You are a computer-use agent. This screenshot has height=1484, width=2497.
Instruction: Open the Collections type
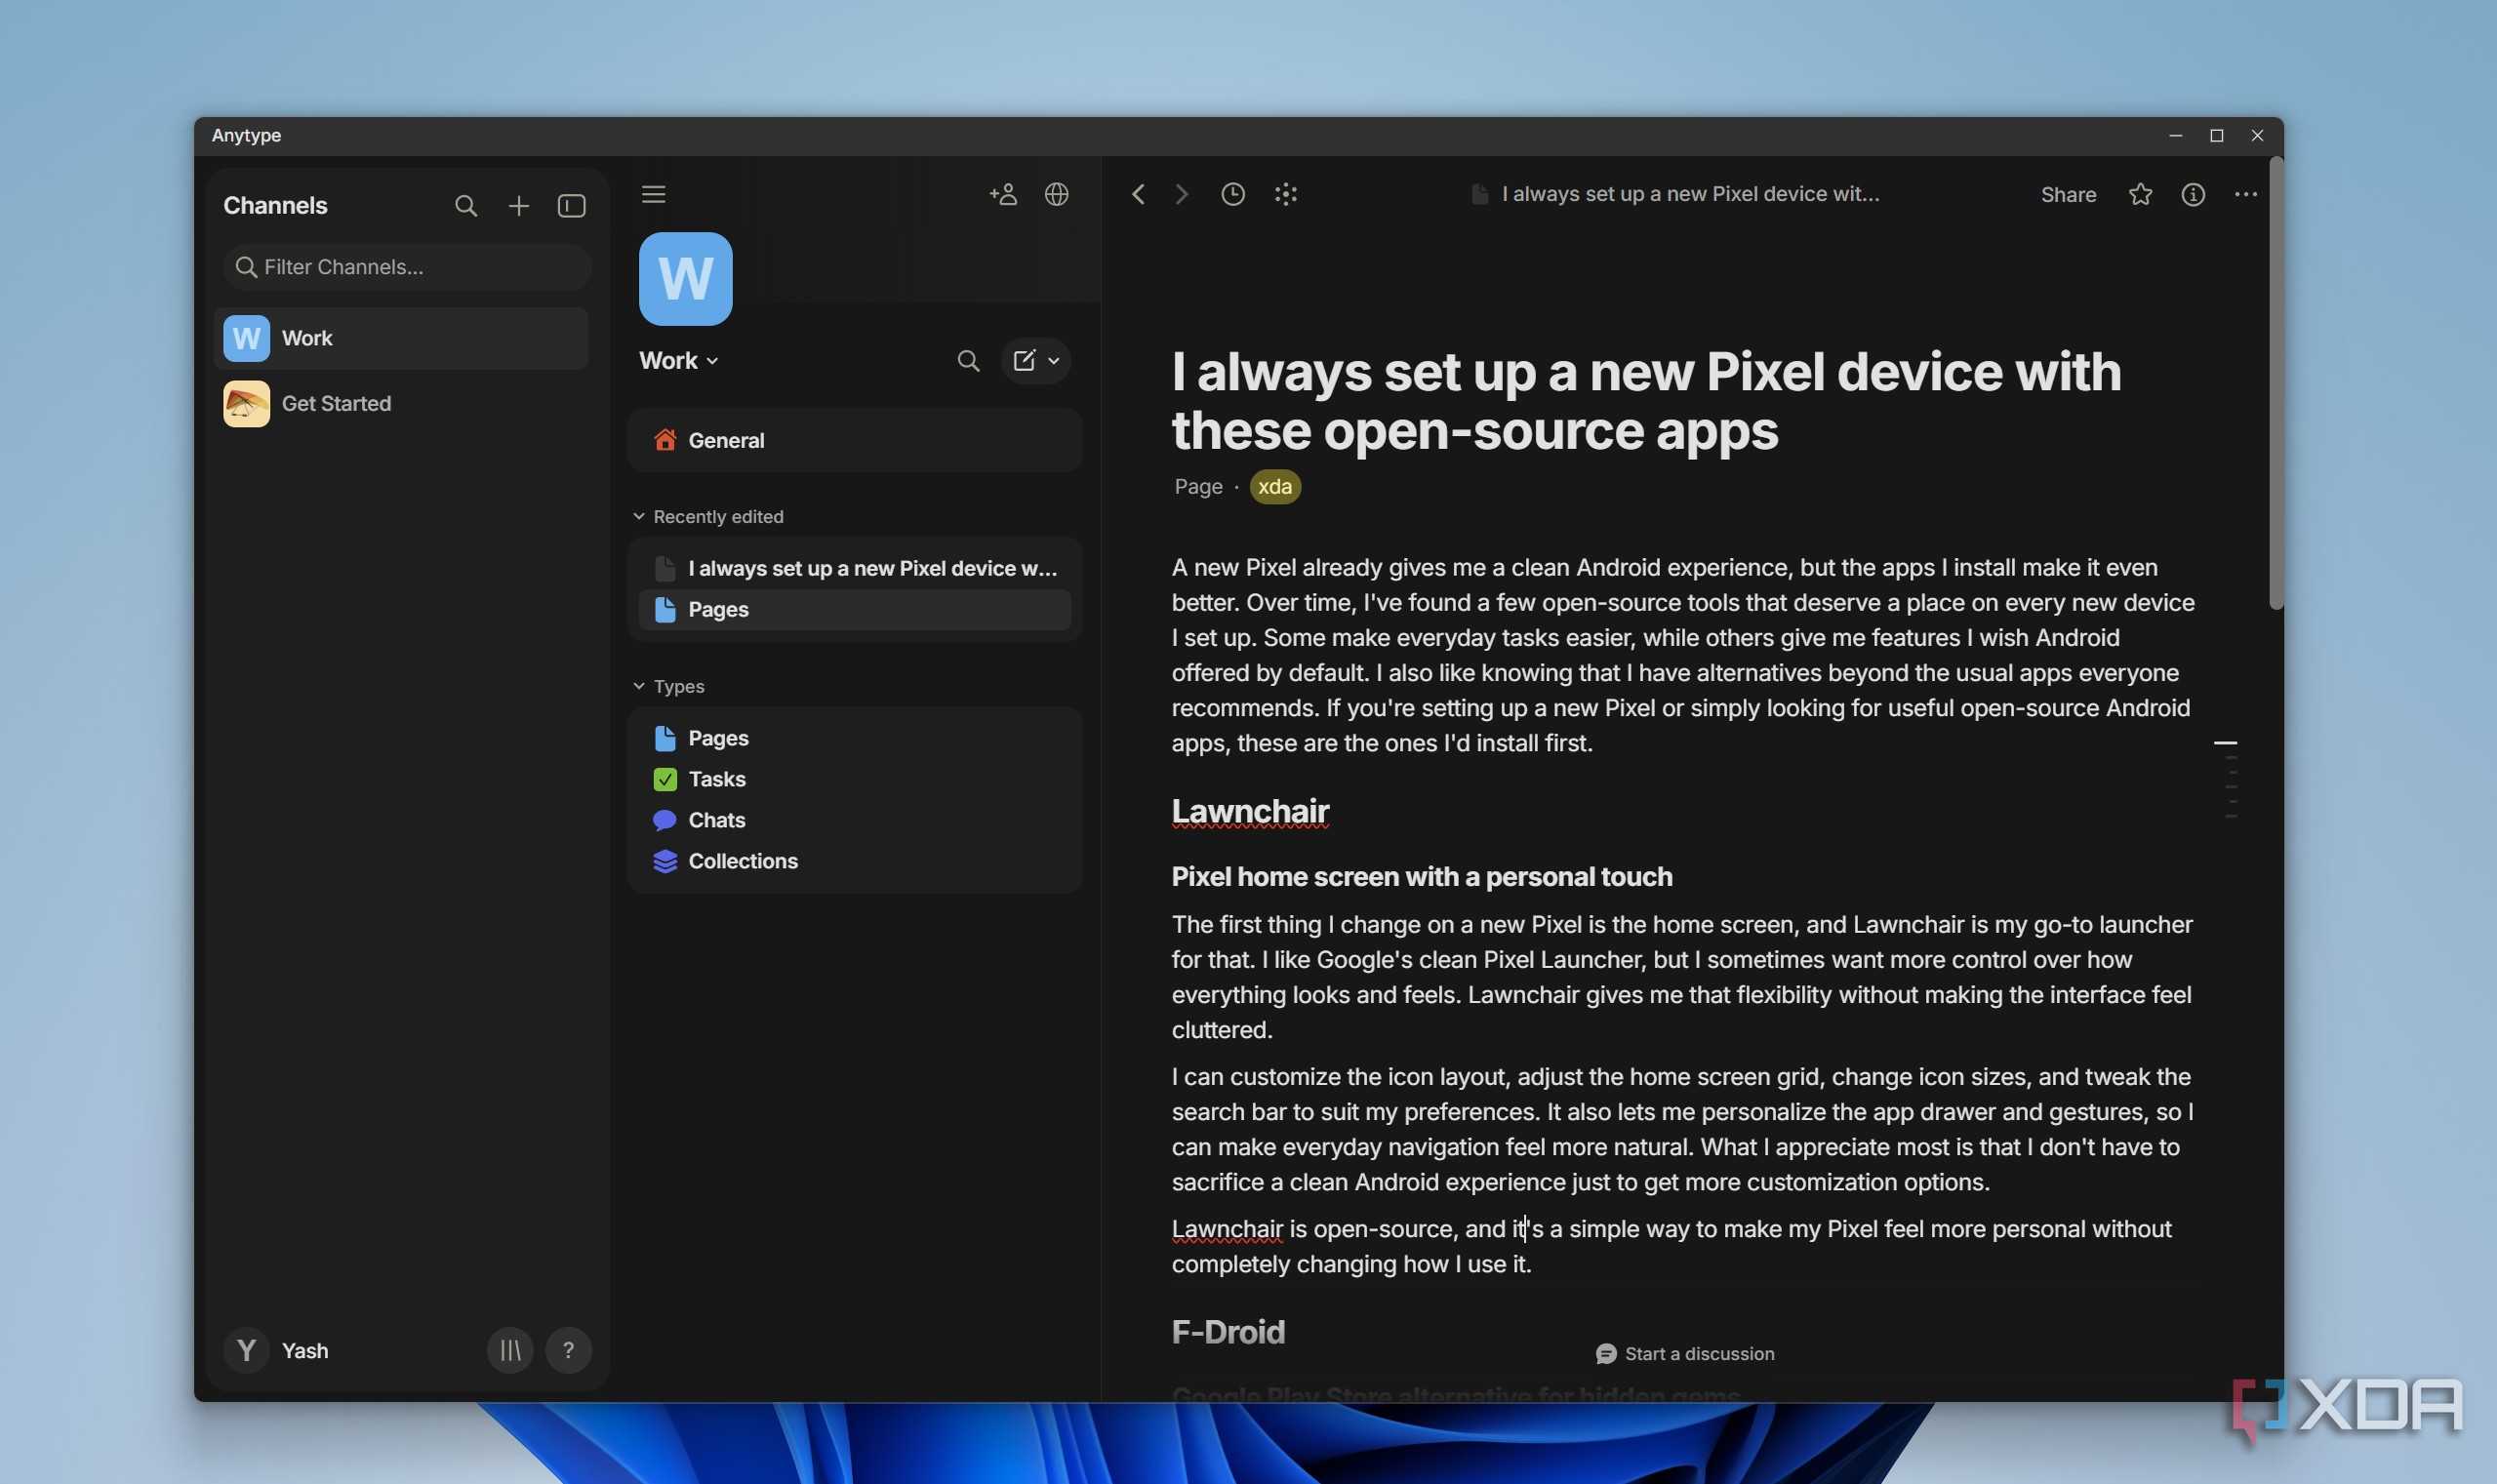click(855, 861)
